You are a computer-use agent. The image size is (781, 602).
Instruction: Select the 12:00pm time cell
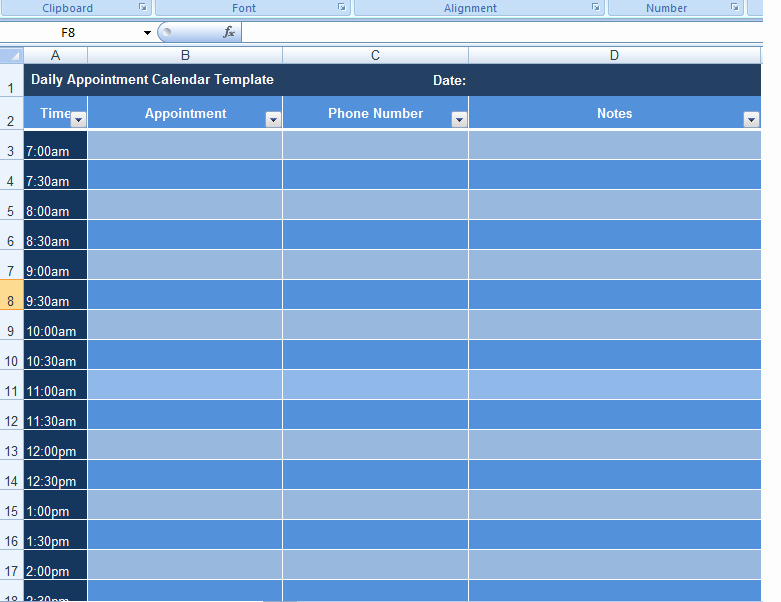tap(56, 445)
